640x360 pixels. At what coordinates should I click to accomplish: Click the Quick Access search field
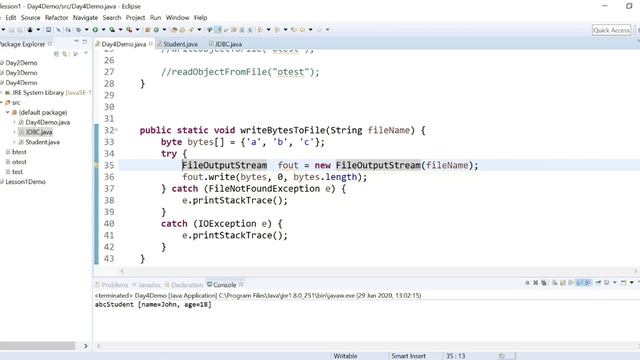[611, 30]
